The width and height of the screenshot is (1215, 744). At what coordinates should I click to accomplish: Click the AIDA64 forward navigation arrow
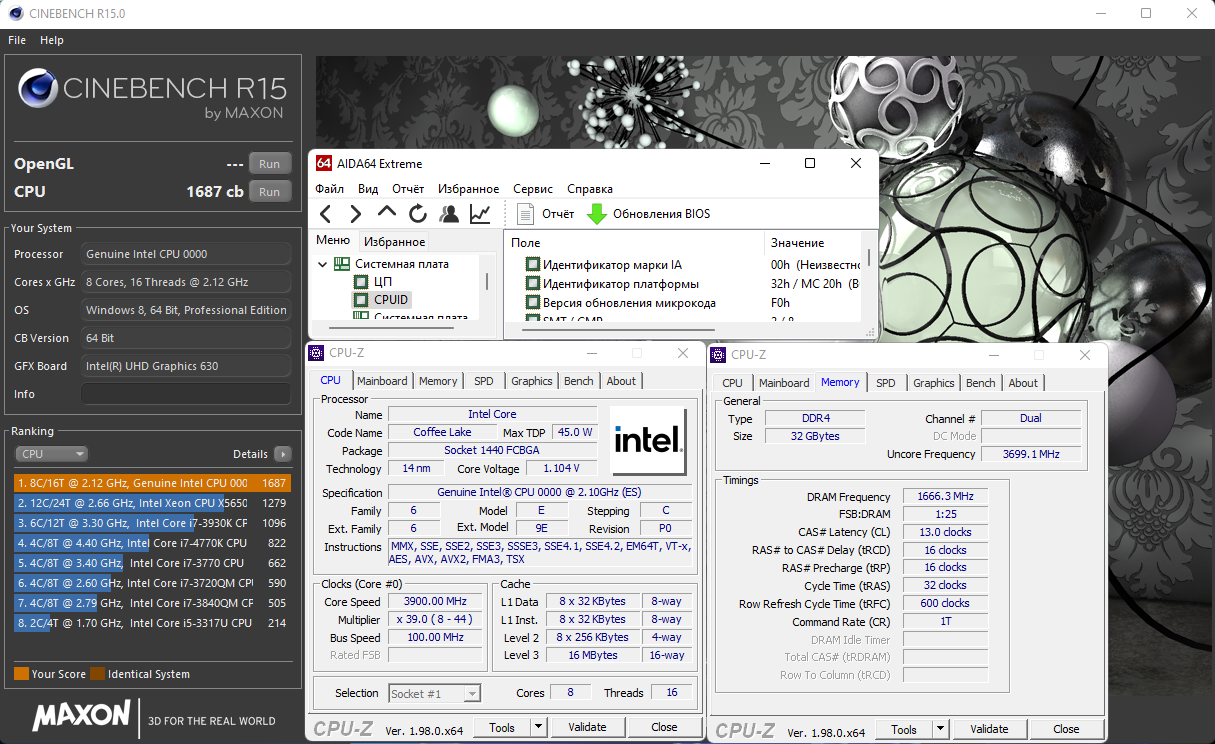click(x=356, y=214)
